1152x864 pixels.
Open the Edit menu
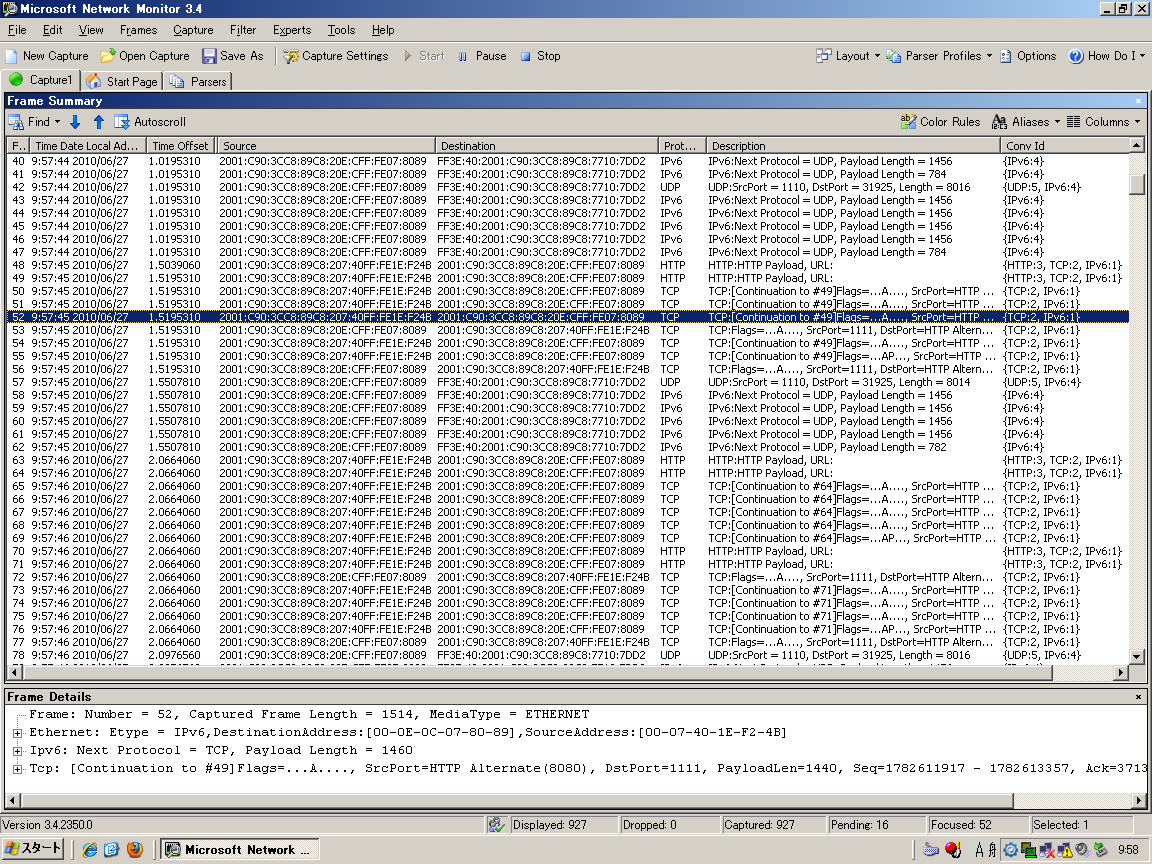52,30
